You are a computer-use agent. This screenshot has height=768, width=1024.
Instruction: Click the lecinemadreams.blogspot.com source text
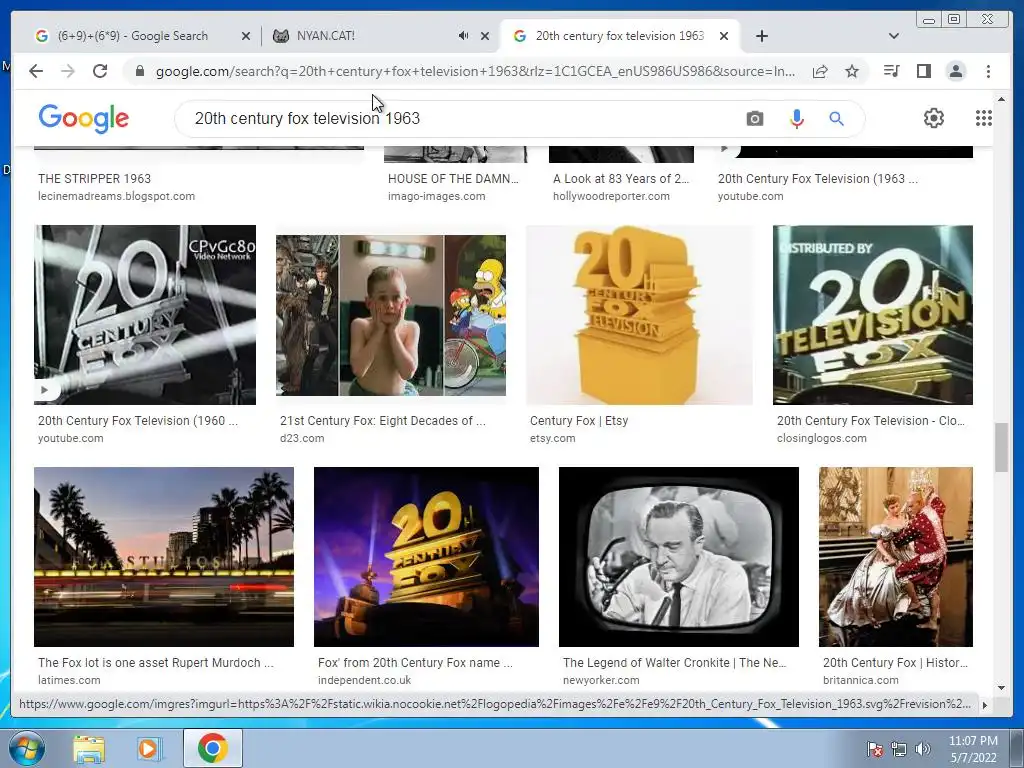116,197
